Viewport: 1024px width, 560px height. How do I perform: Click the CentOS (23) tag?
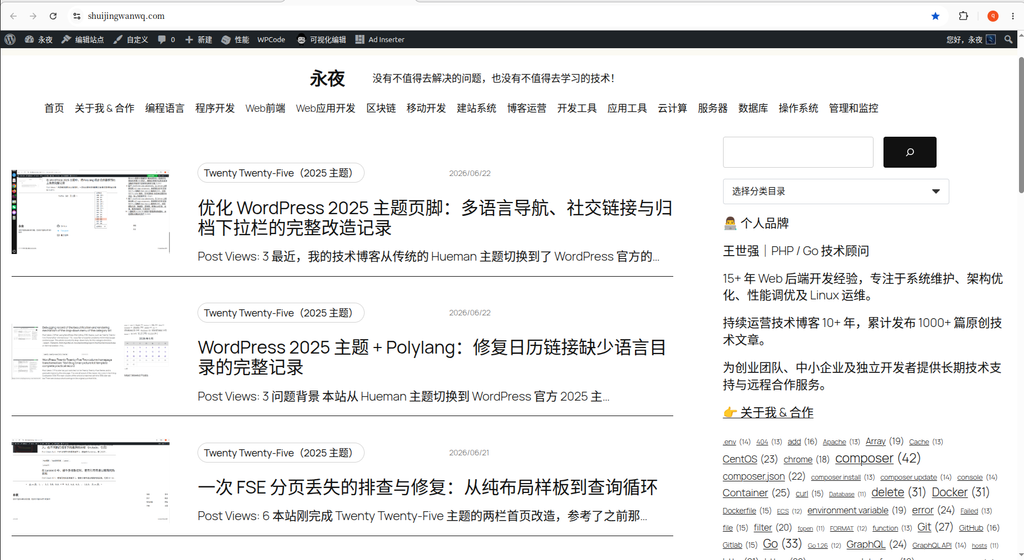pyautogui.click(x=750, y=459)
